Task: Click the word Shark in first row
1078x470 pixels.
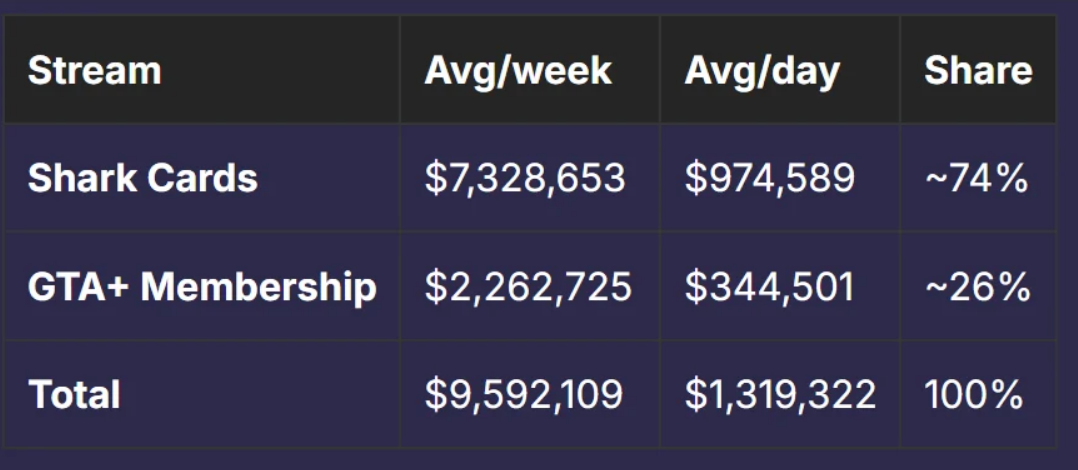Action: click(82, 178)
